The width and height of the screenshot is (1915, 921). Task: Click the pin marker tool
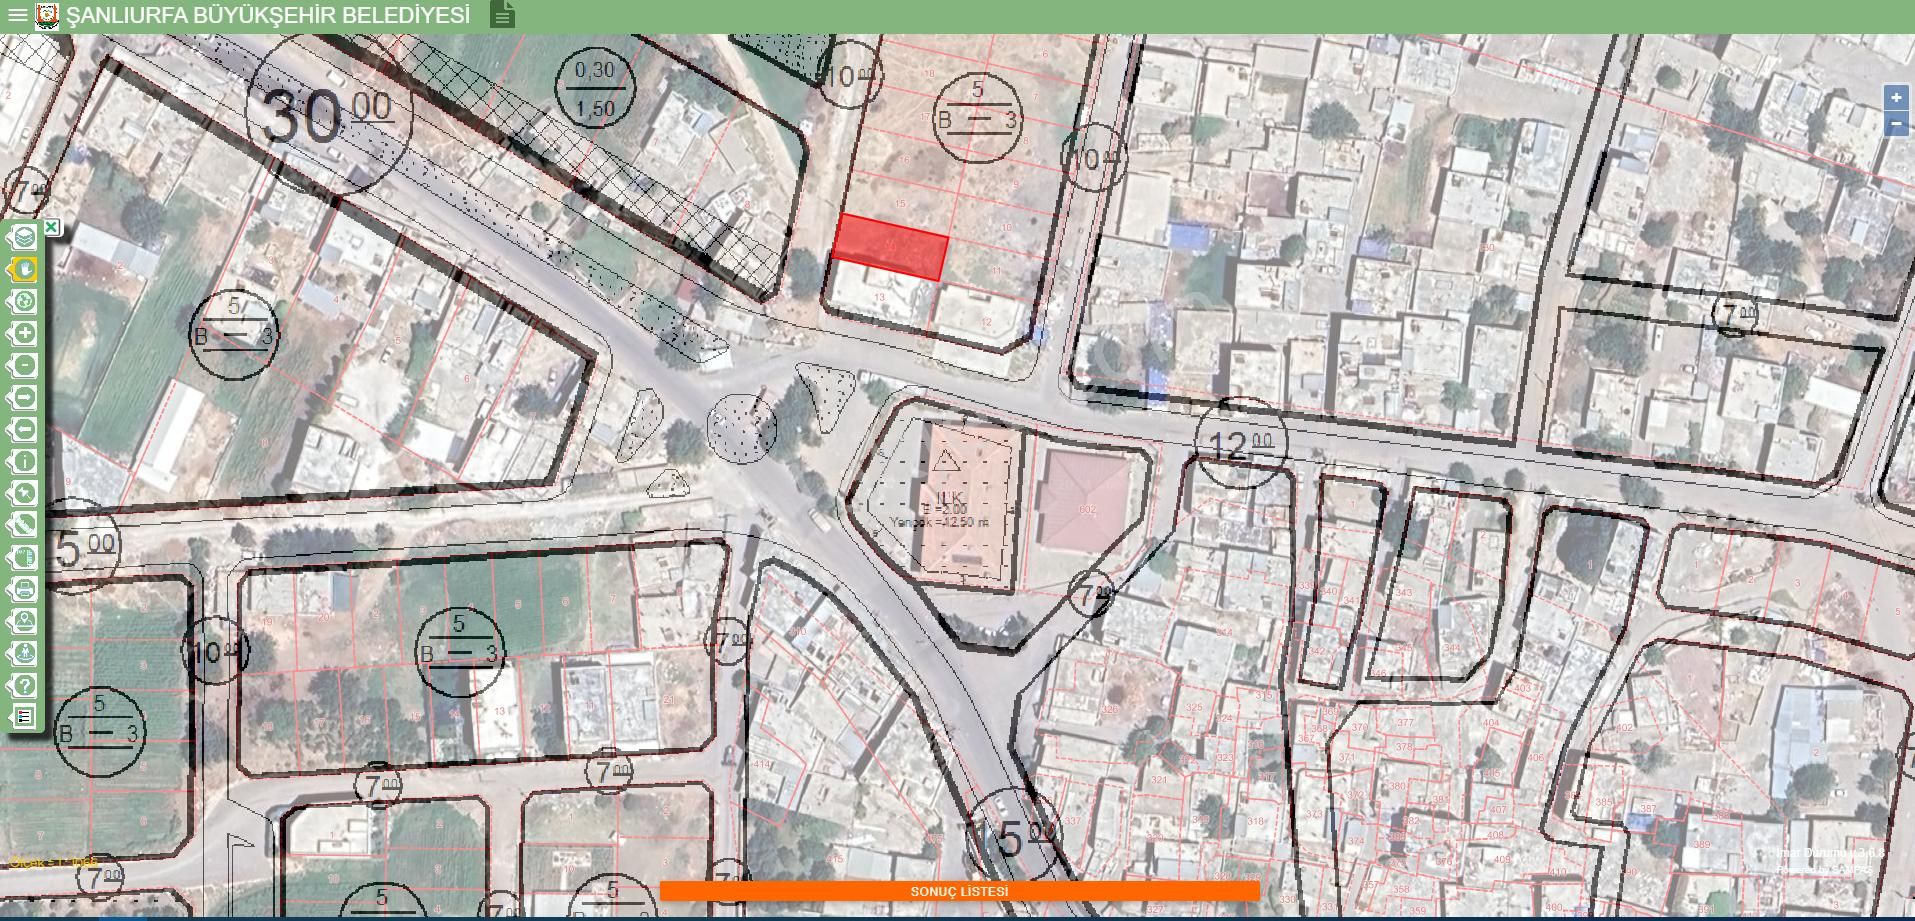point(24,493)
